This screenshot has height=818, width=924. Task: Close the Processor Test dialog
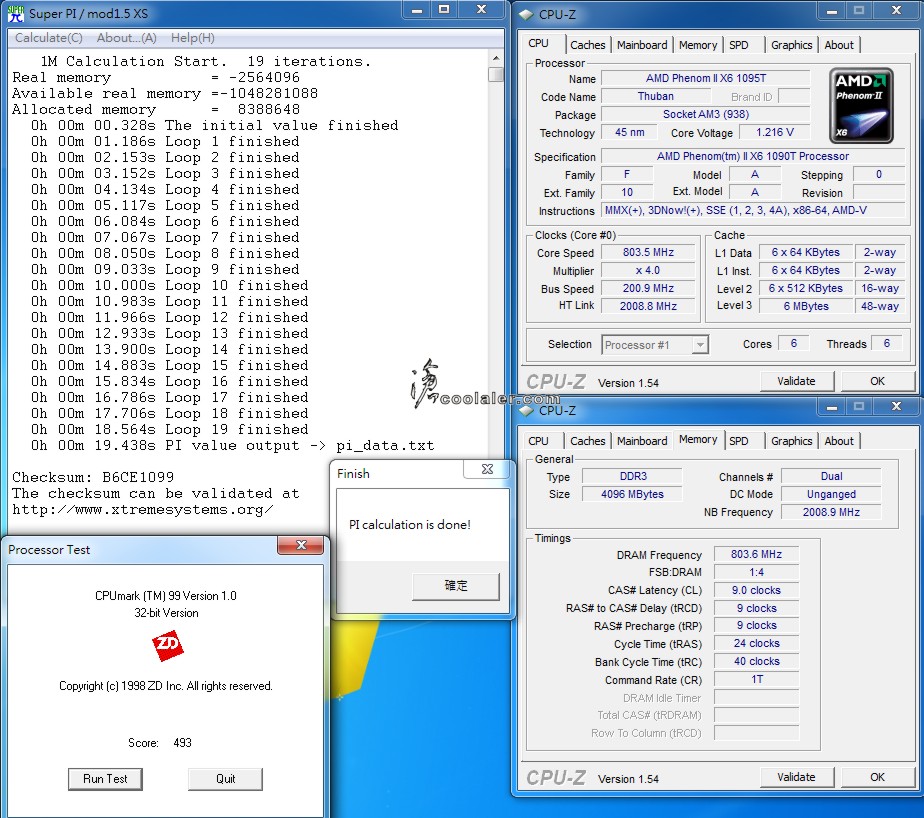click(301, 545)
